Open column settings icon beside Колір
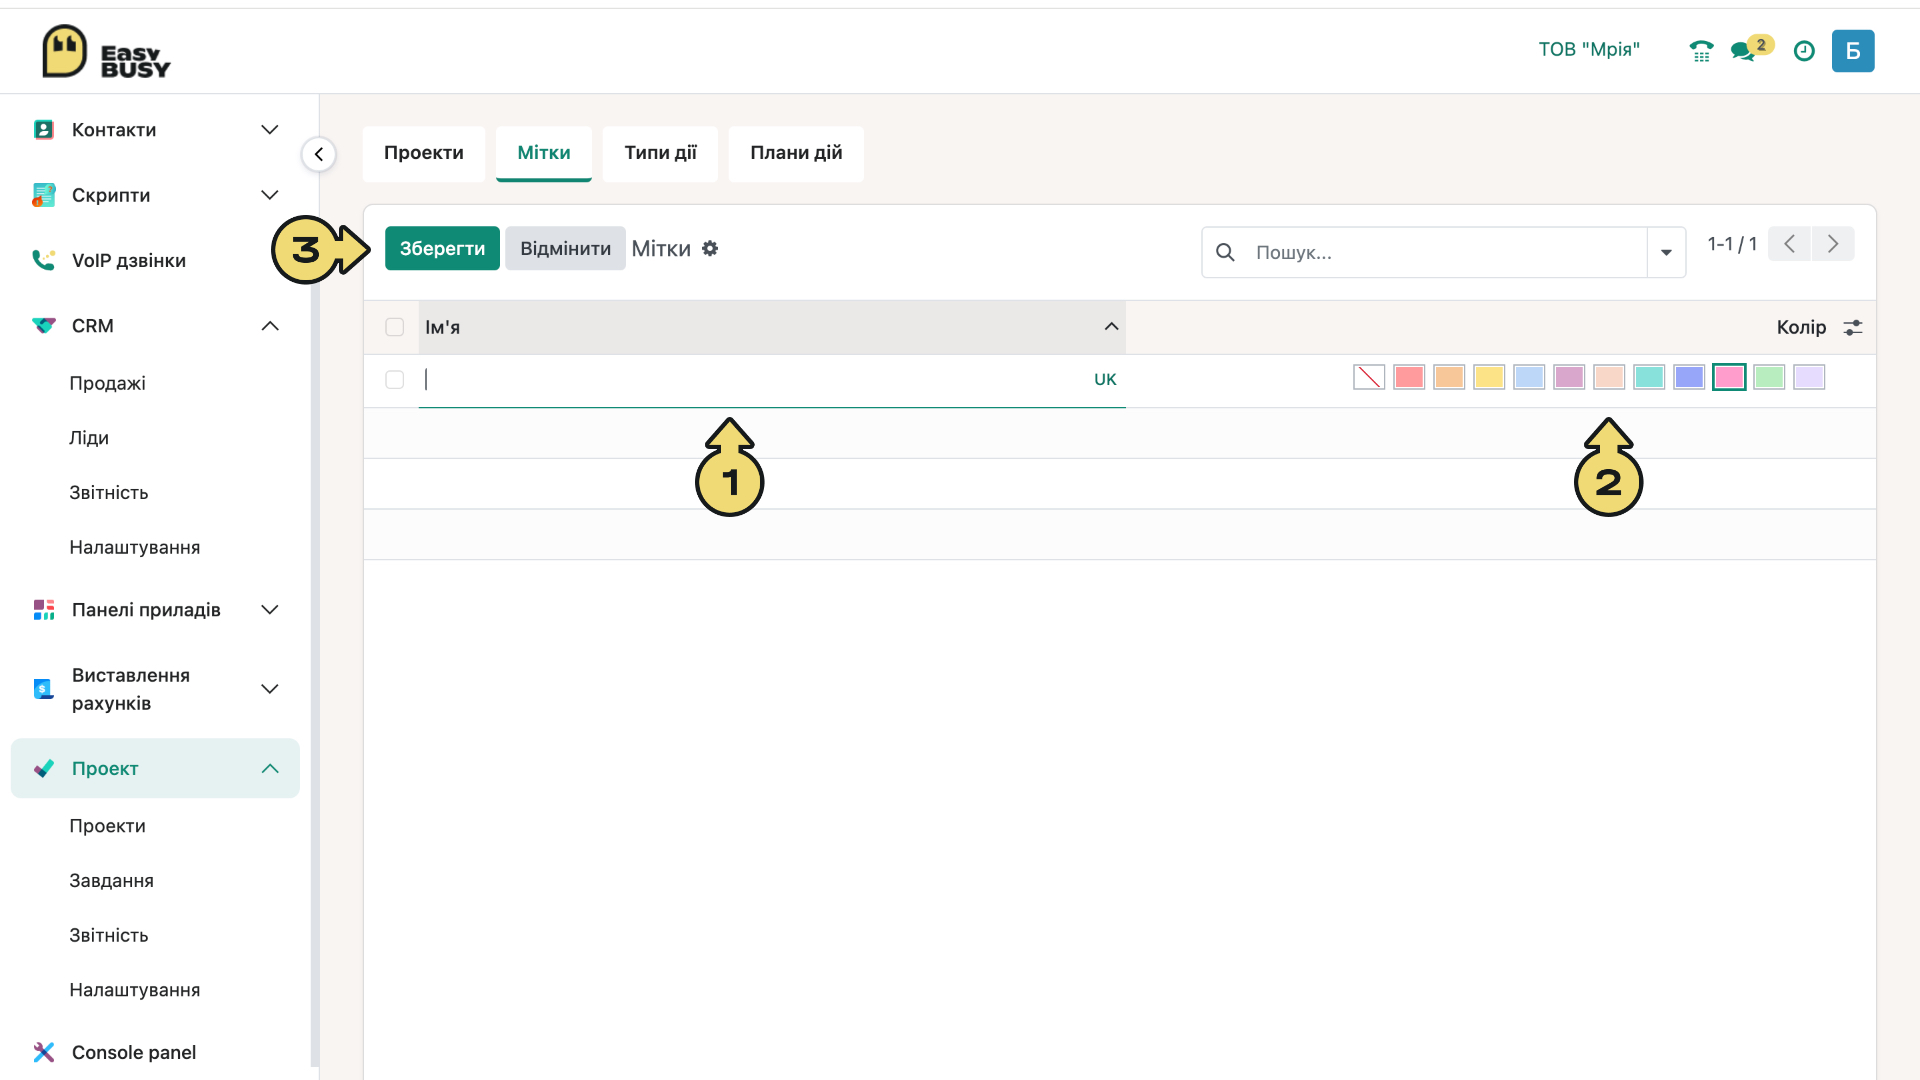1920x1080 pixels. point(1853,327)
